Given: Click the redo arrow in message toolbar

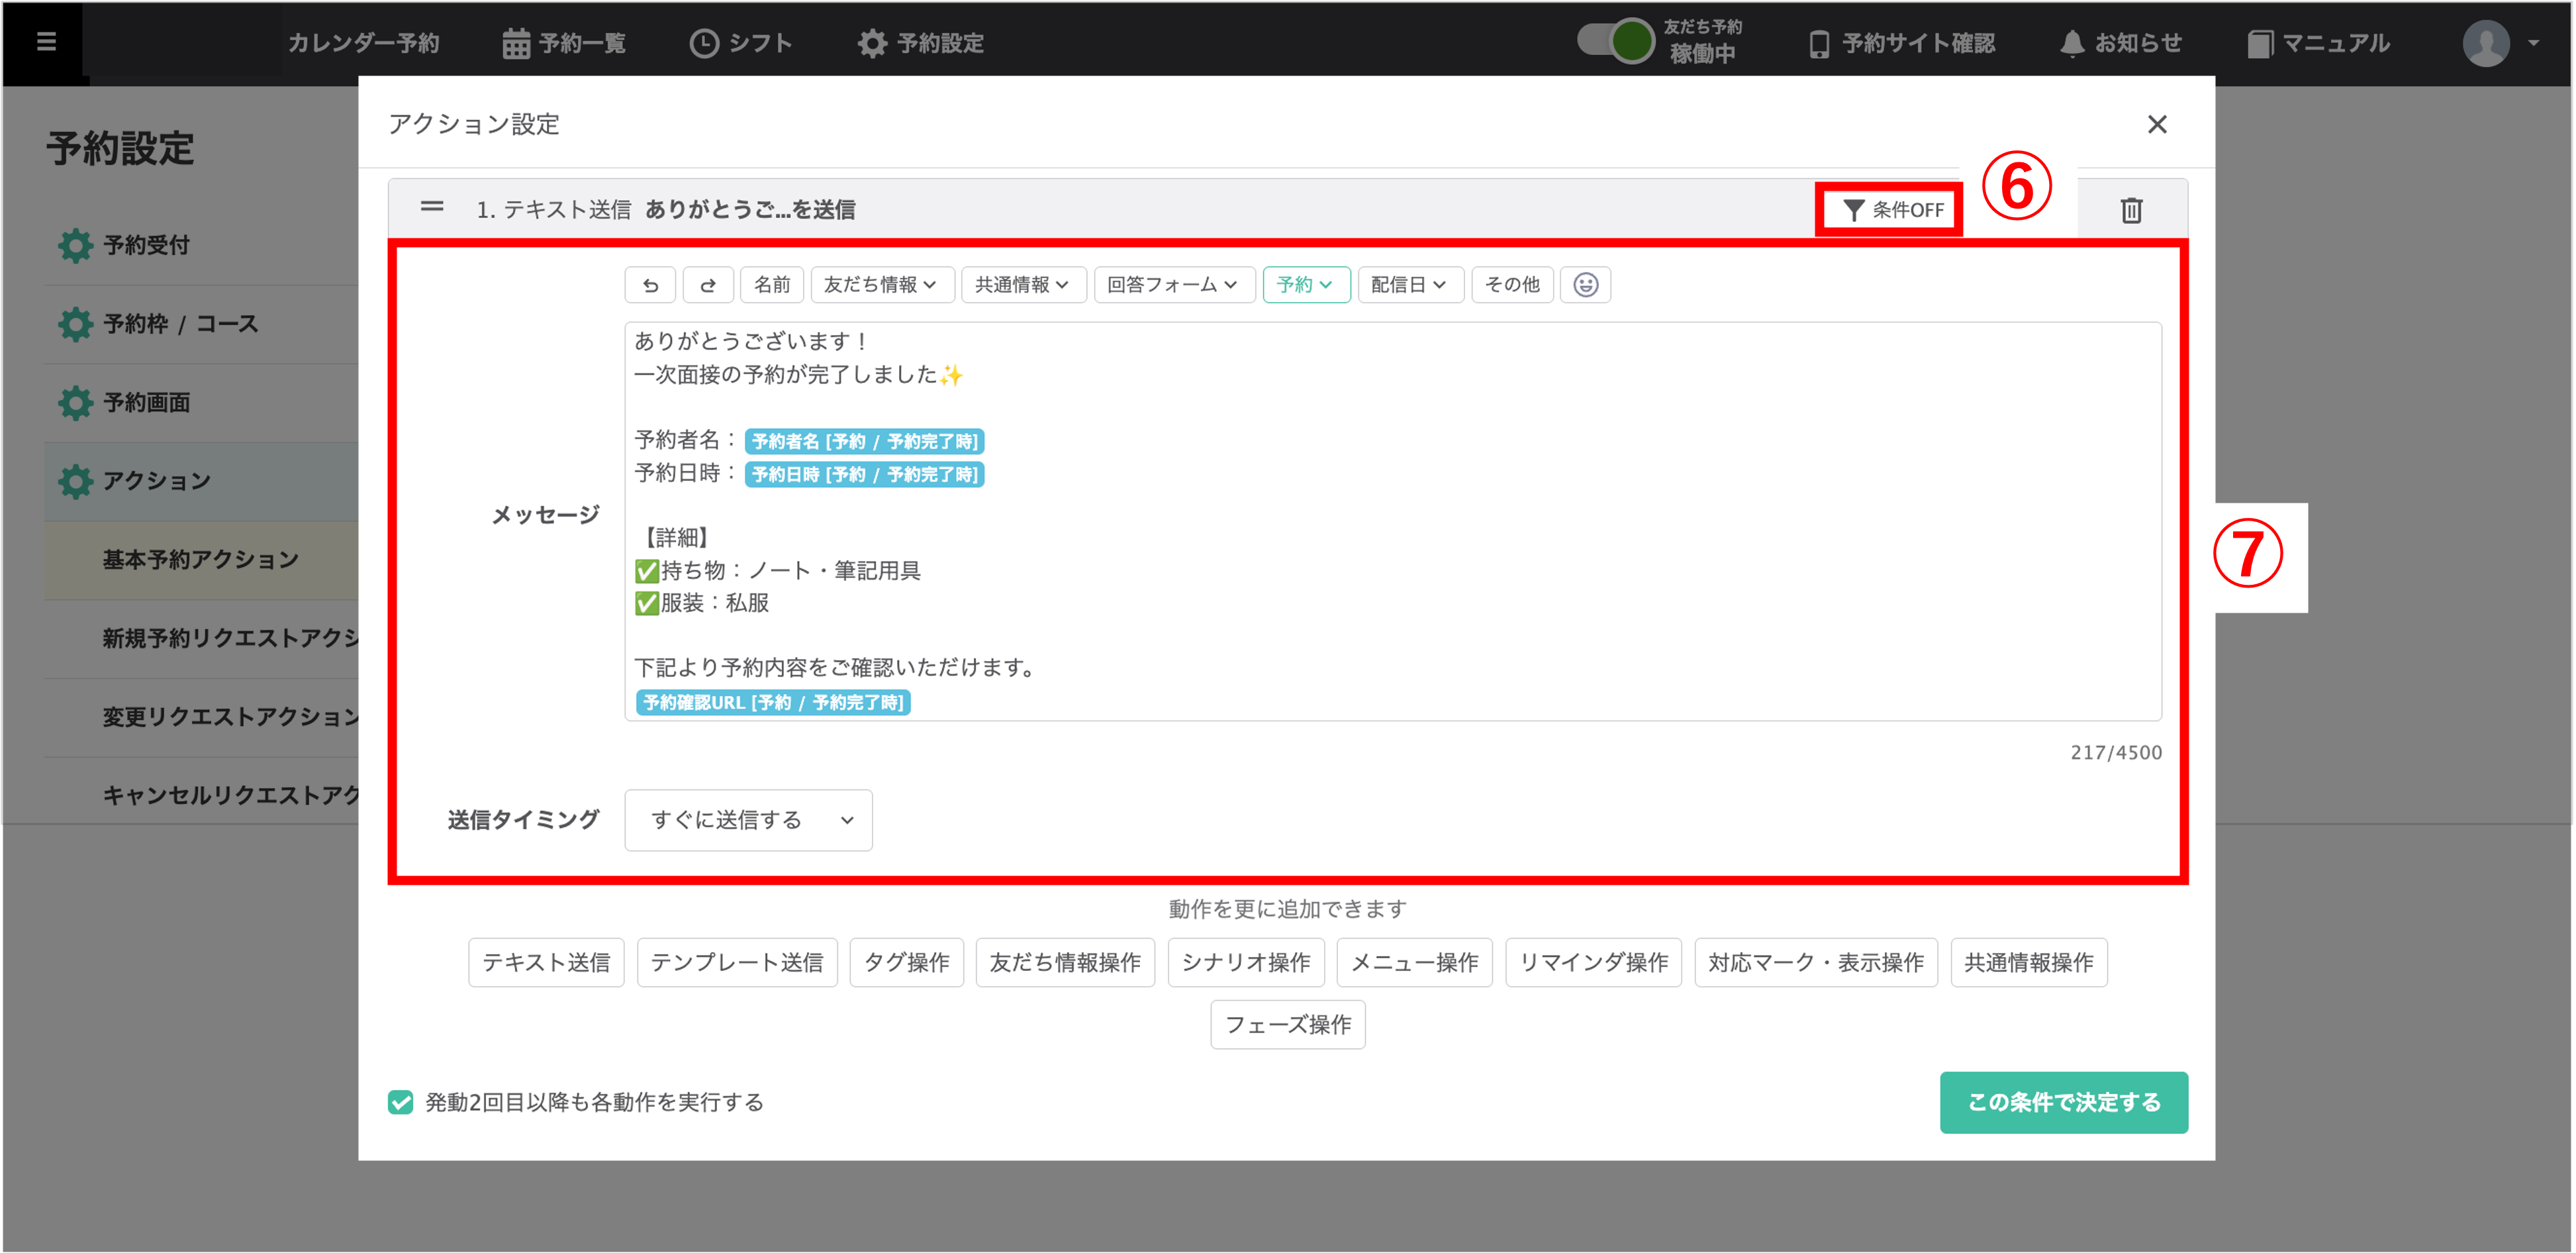Looking at the screenshot, I should coord(708,285).
